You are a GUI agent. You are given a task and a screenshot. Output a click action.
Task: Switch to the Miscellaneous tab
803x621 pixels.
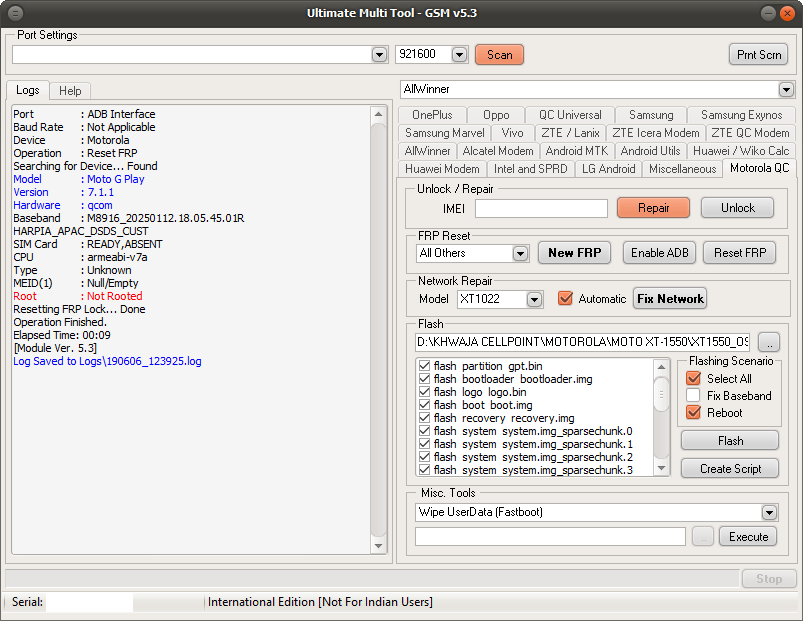coord(683,169)
